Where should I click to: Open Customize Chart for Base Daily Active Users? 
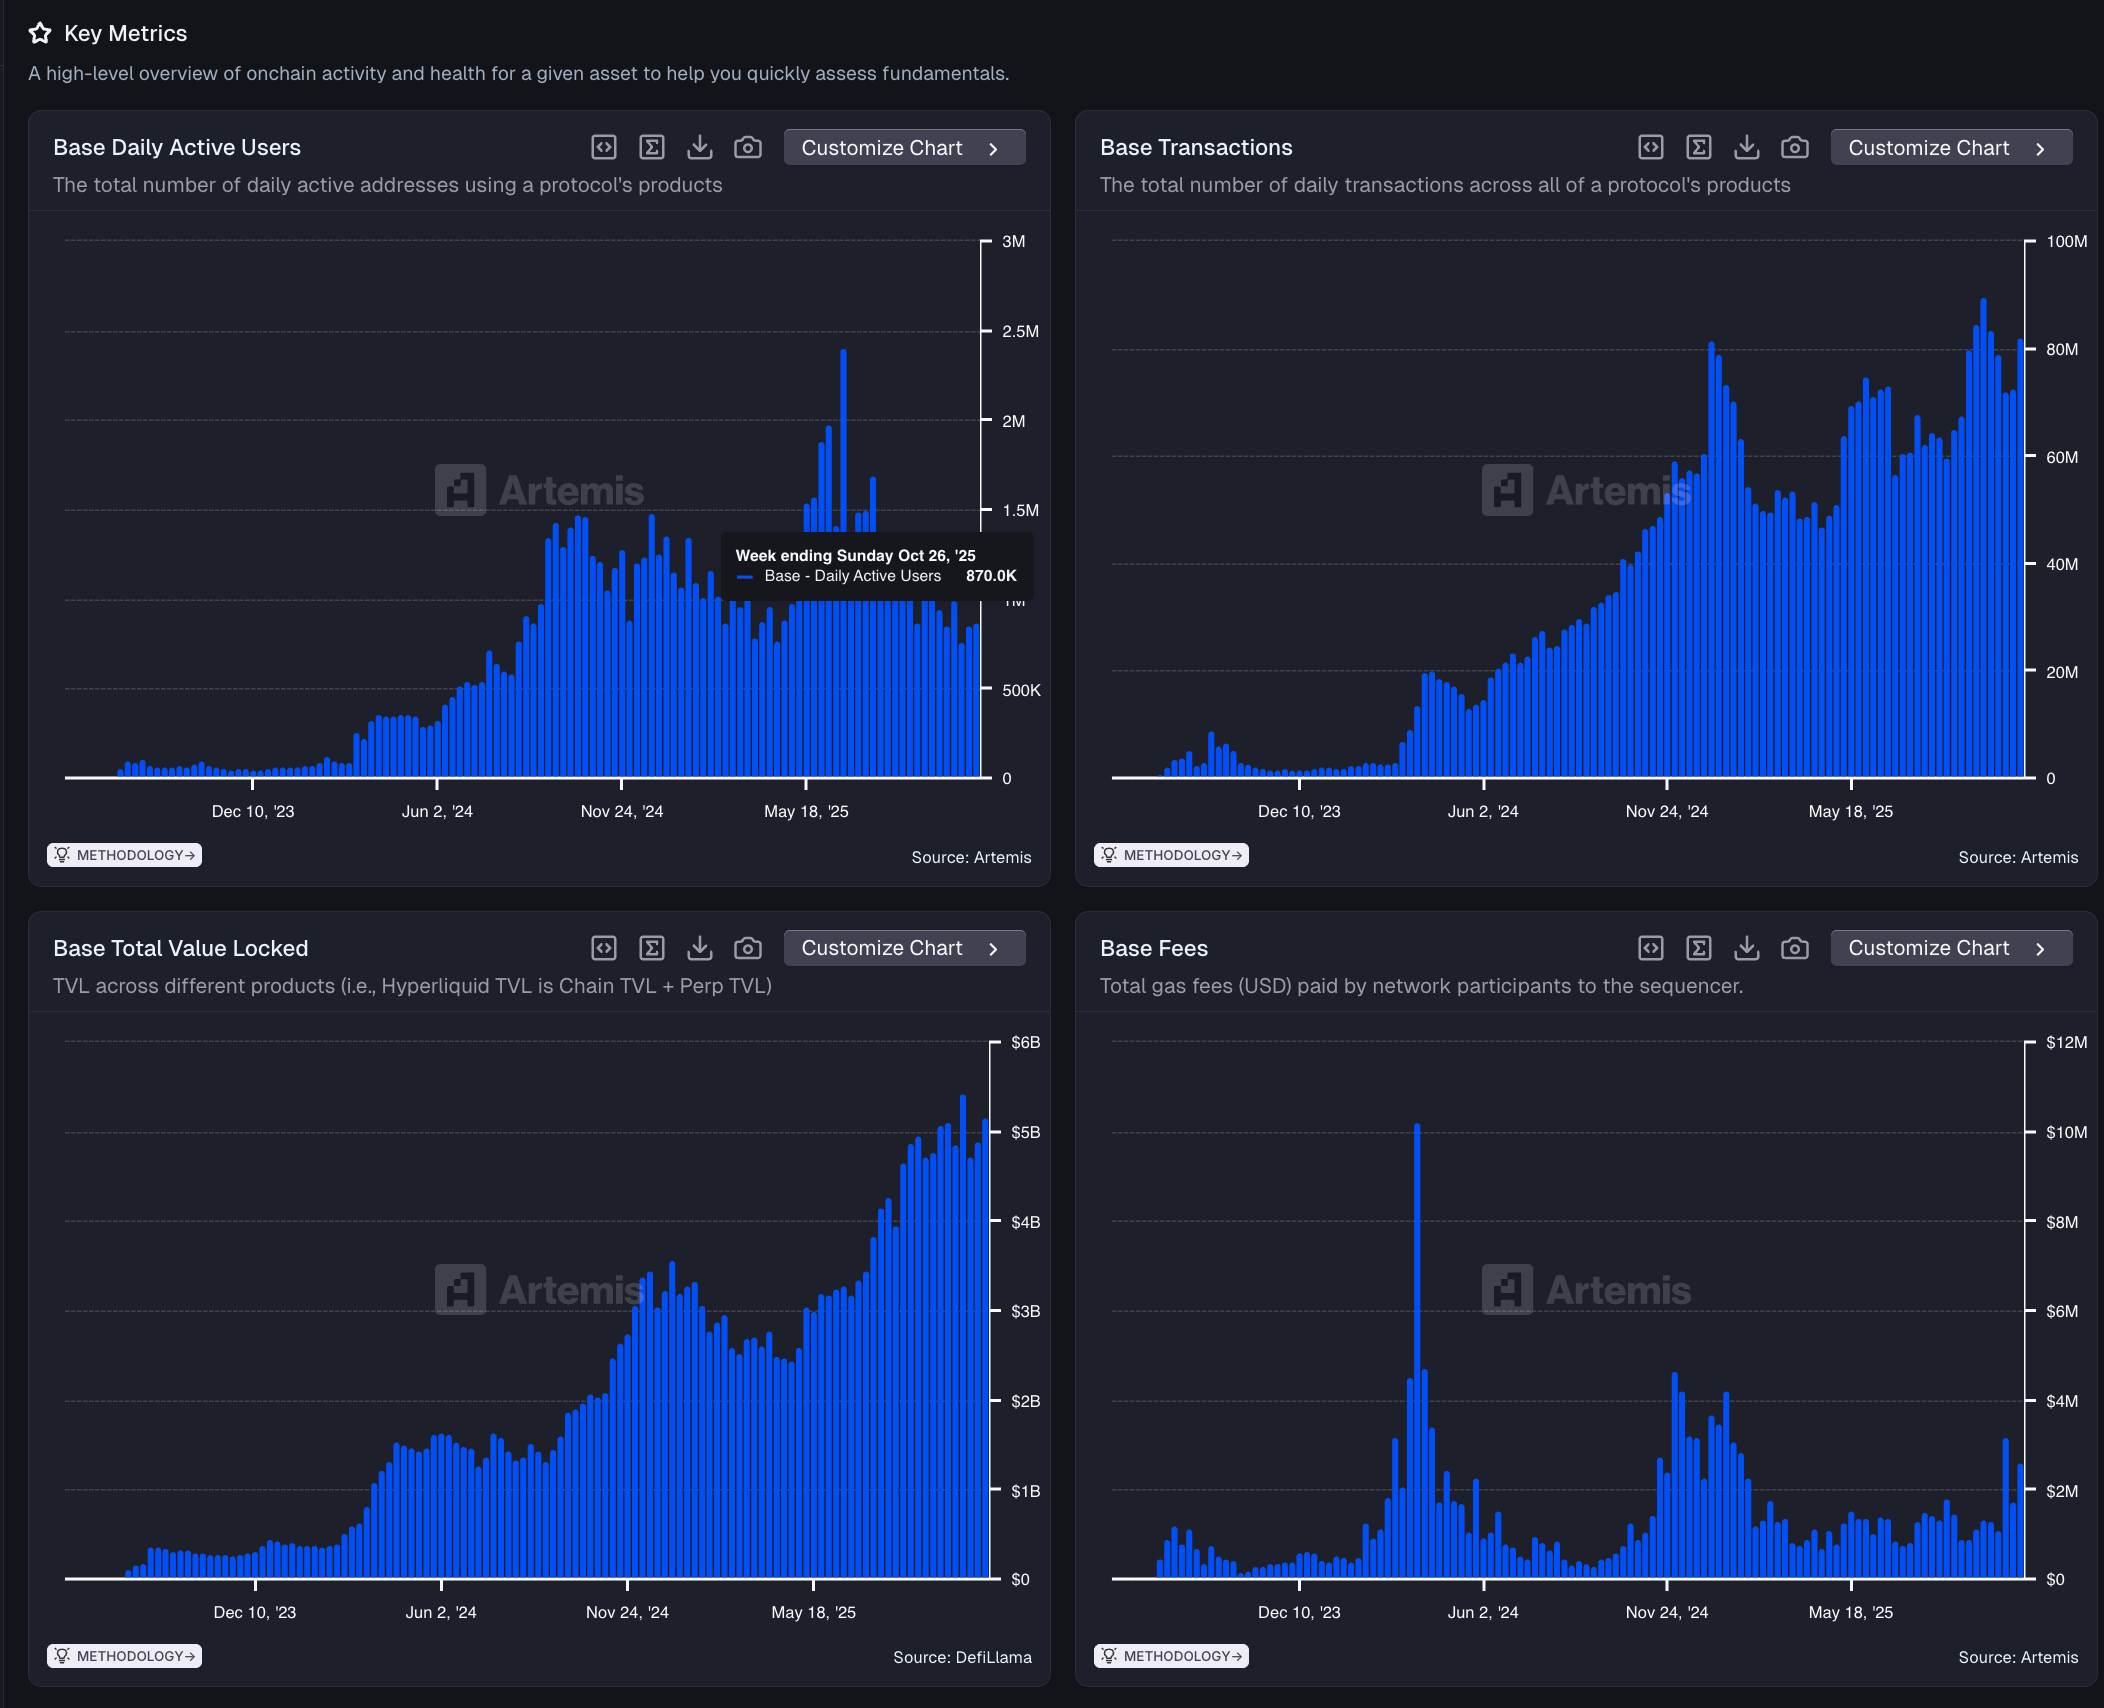pyautogui.click(x=904, y=148)
